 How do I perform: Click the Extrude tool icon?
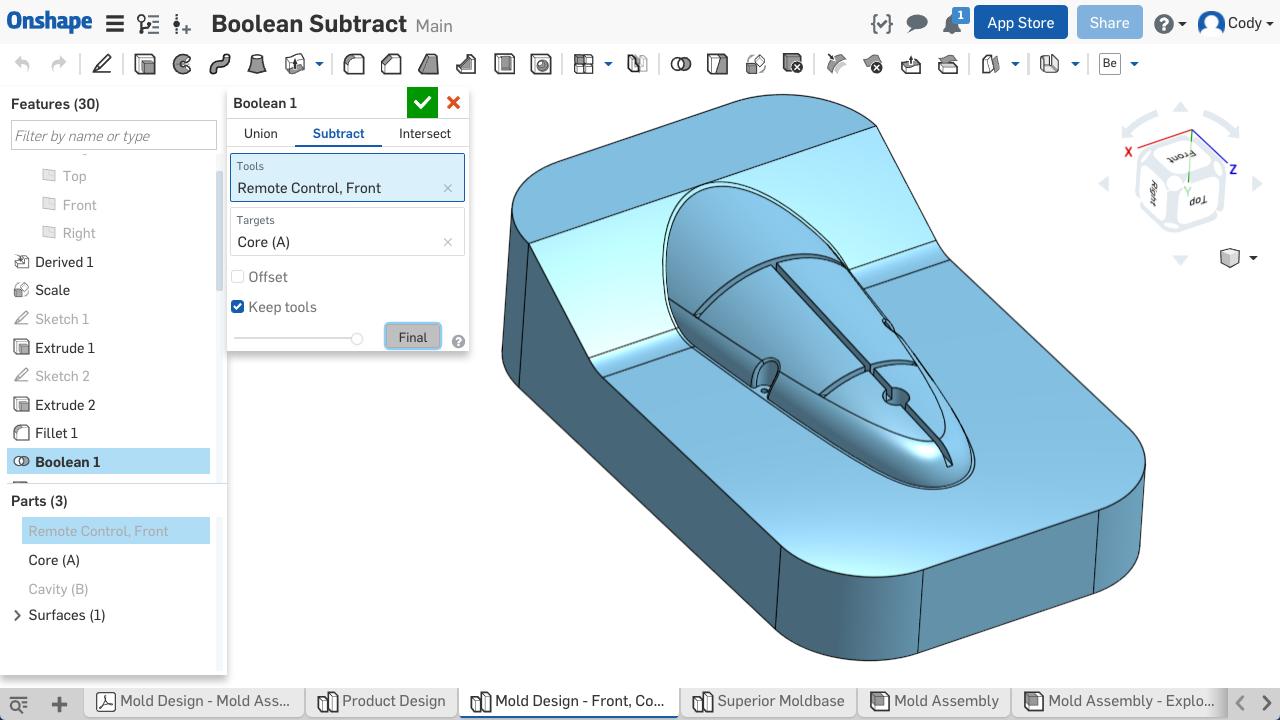click(145, 64)
